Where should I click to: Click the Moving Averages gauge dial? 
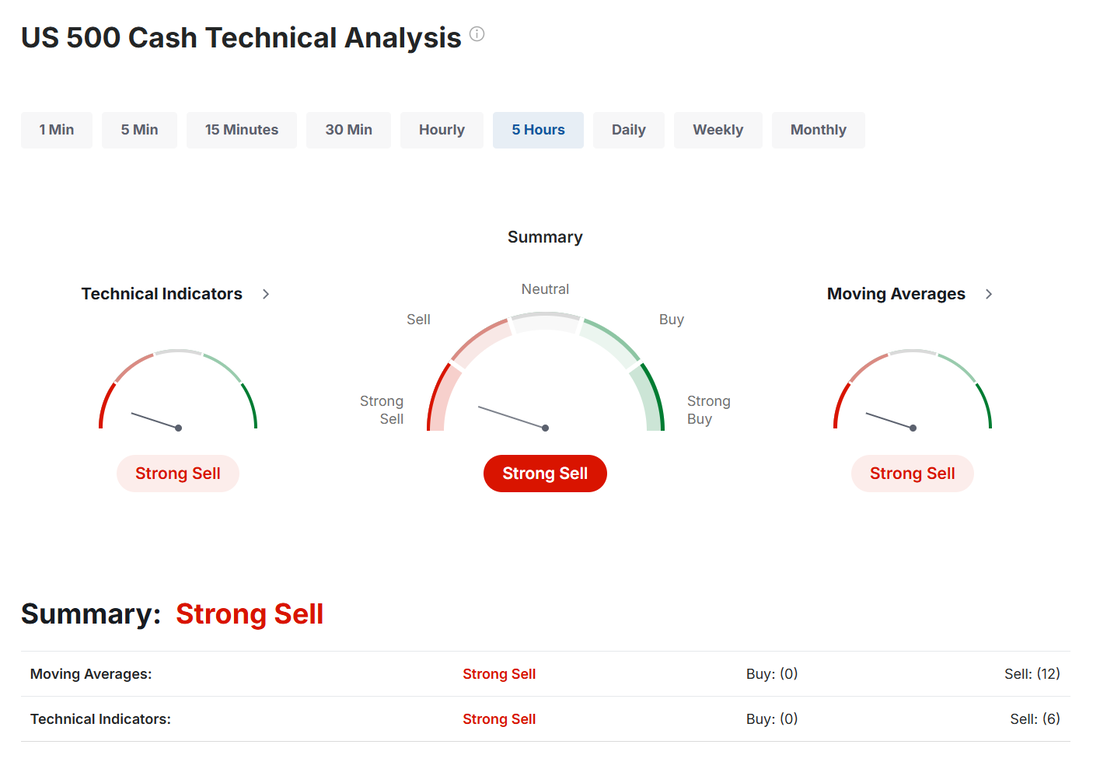[913, 389]
